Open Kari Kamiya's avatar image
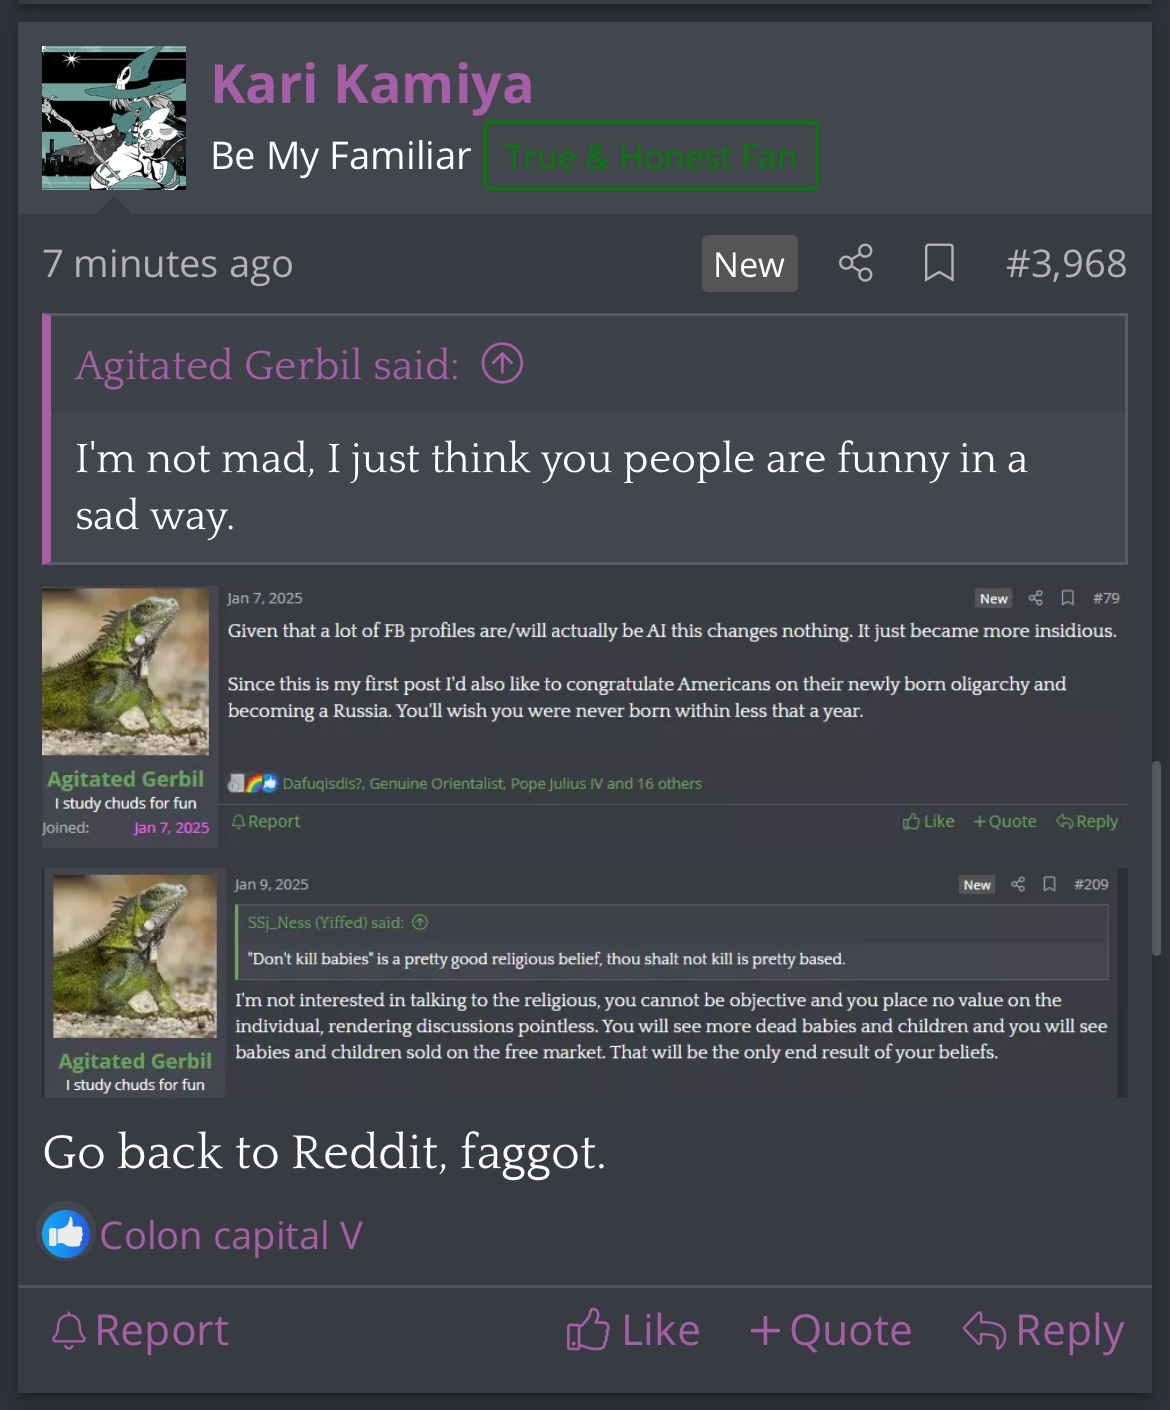Viewport: 1170px width, 1410px height. click(114, 118)
